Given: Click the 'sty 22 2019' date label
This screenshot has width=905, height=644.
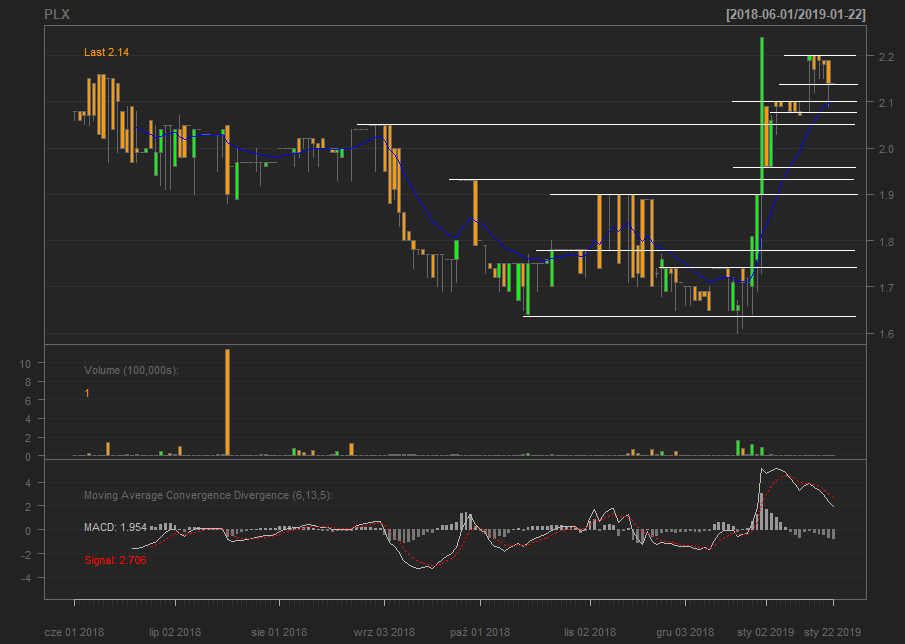Looking at the screenshot, I should tap(832, 632).
